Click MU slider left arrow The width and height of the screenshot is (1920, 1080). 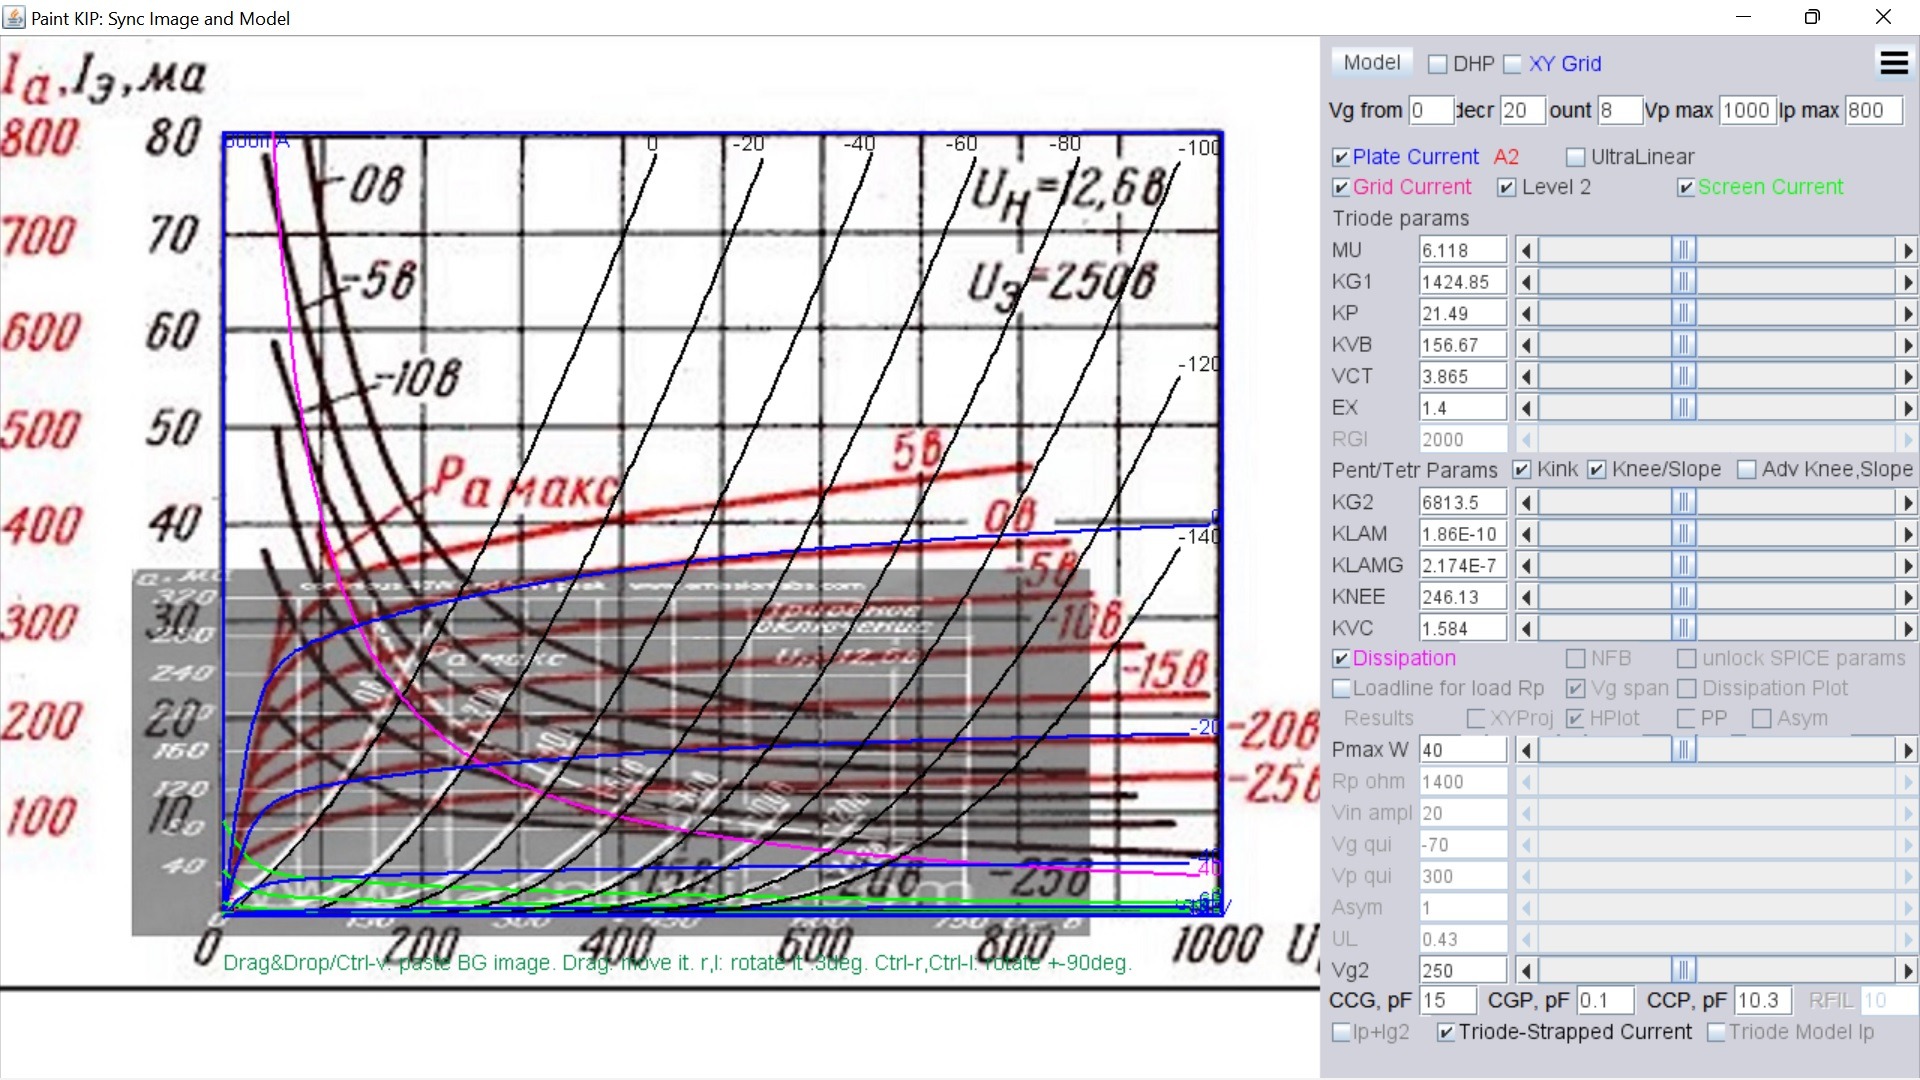pyautogui.click(x=1526, y=250)
